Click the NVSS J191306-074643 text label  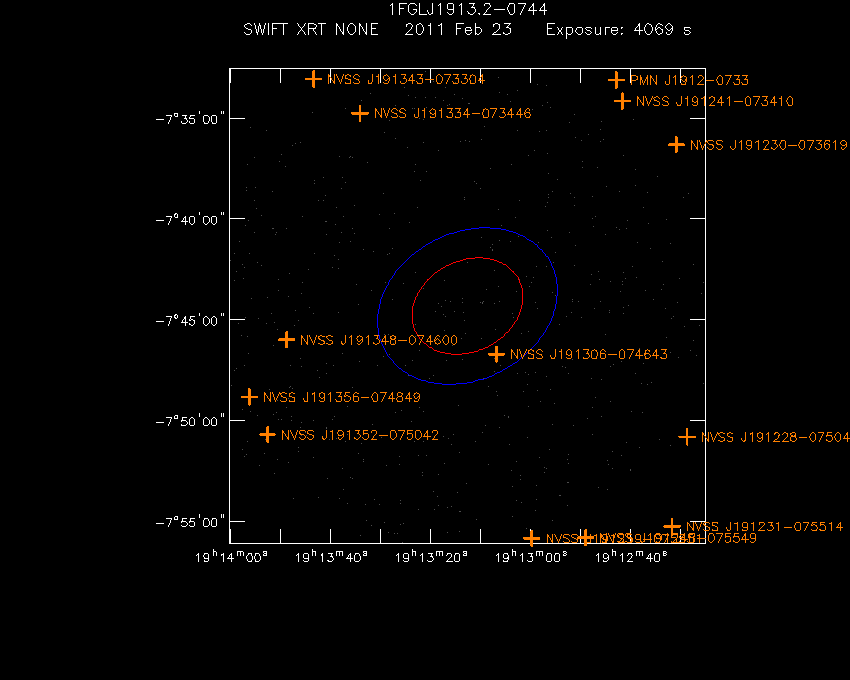[589, 354]
